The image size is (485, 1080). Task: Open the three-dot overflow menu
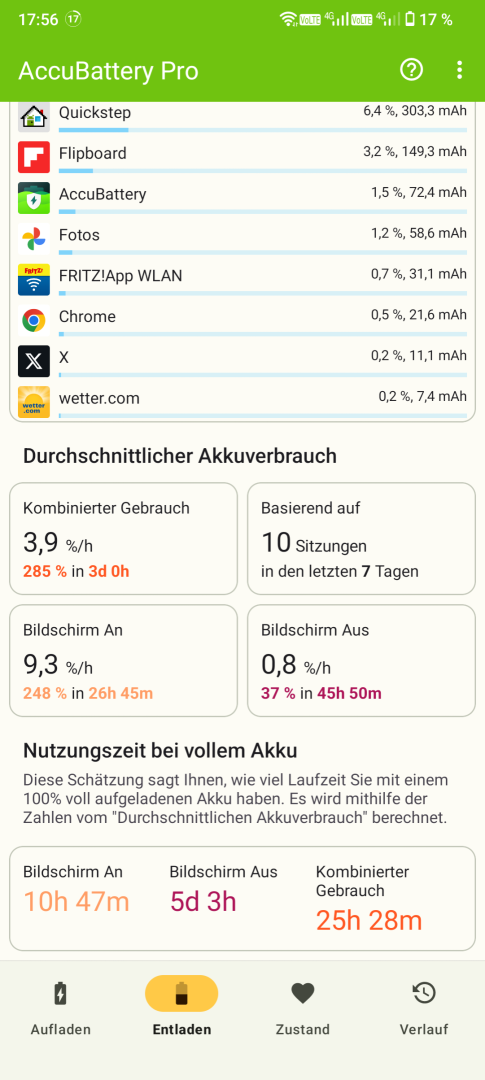(459, 70)
